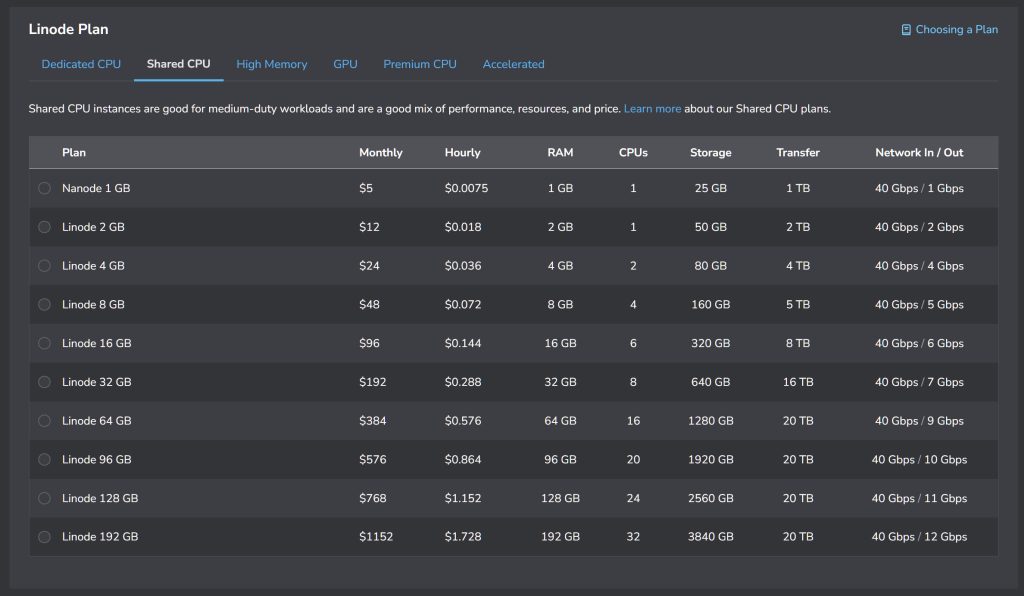Click the Transfer column header
This screenshot has width=1024, height=596.
pyautogui.click(x=797, y=152)
